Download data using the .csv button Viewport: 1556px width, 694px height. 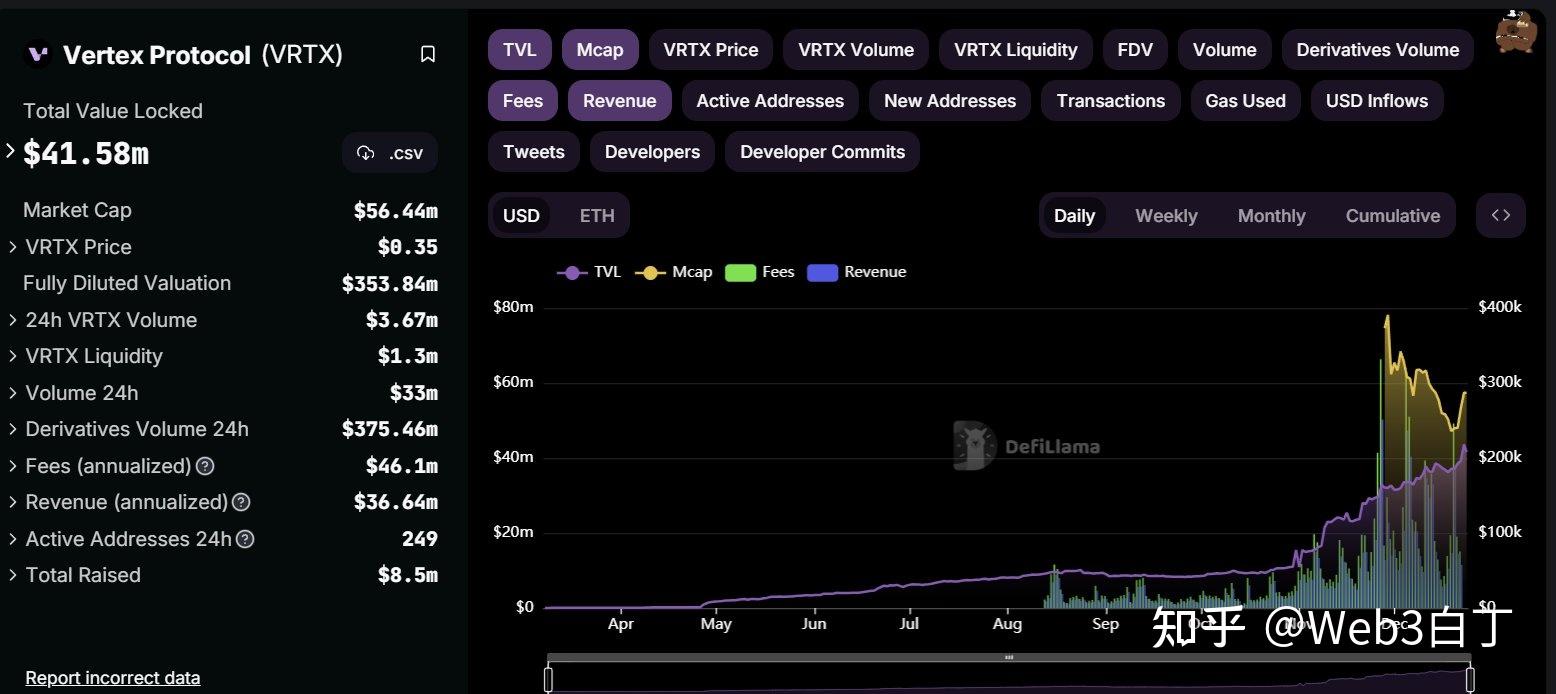click(x=390, y=153)
